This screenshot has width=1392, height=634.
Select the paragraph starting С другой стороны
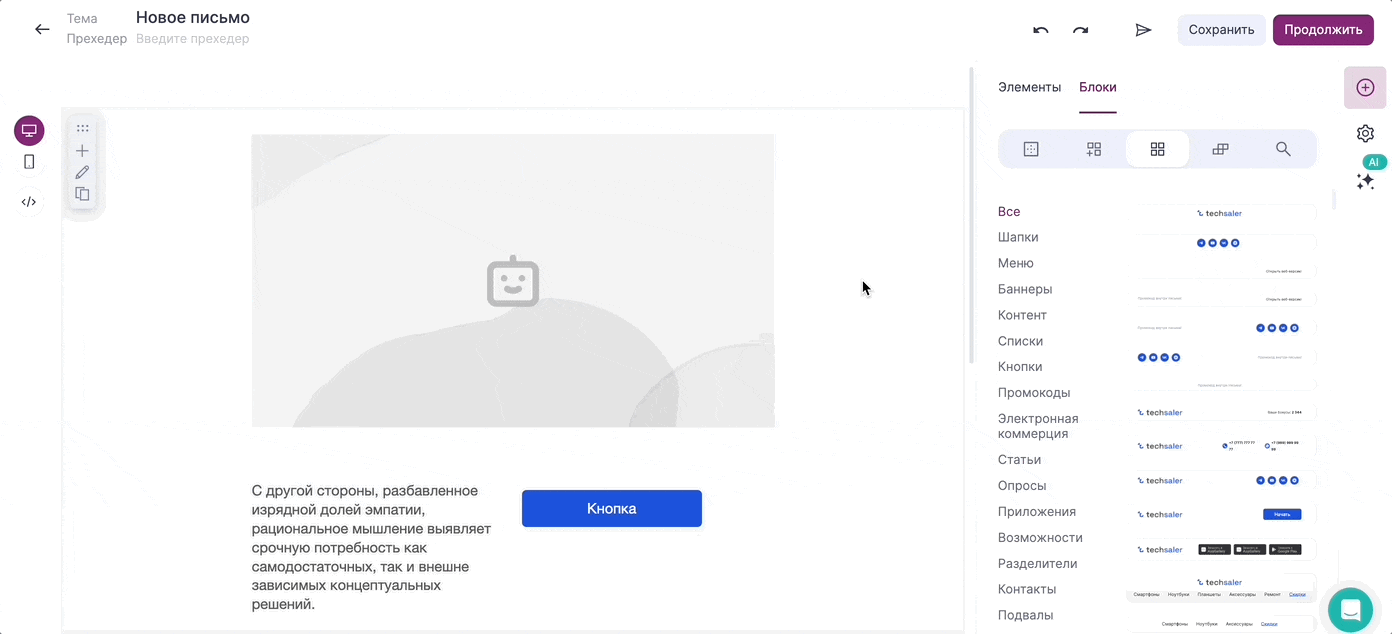coord(372,547)
